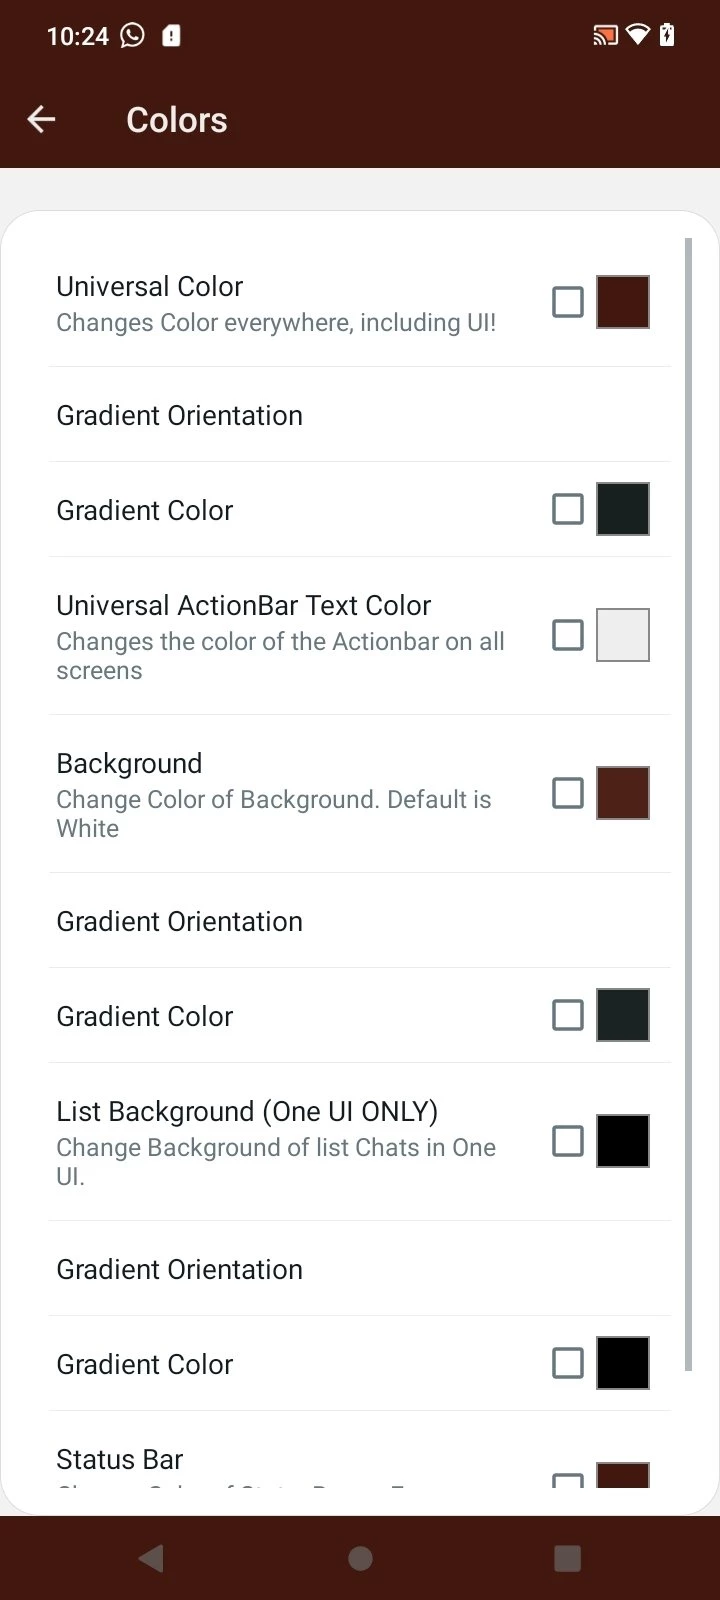Open the dark red Universal Color swatch
The width and height of the screenshot is (720, 1600).
point(623,302)
